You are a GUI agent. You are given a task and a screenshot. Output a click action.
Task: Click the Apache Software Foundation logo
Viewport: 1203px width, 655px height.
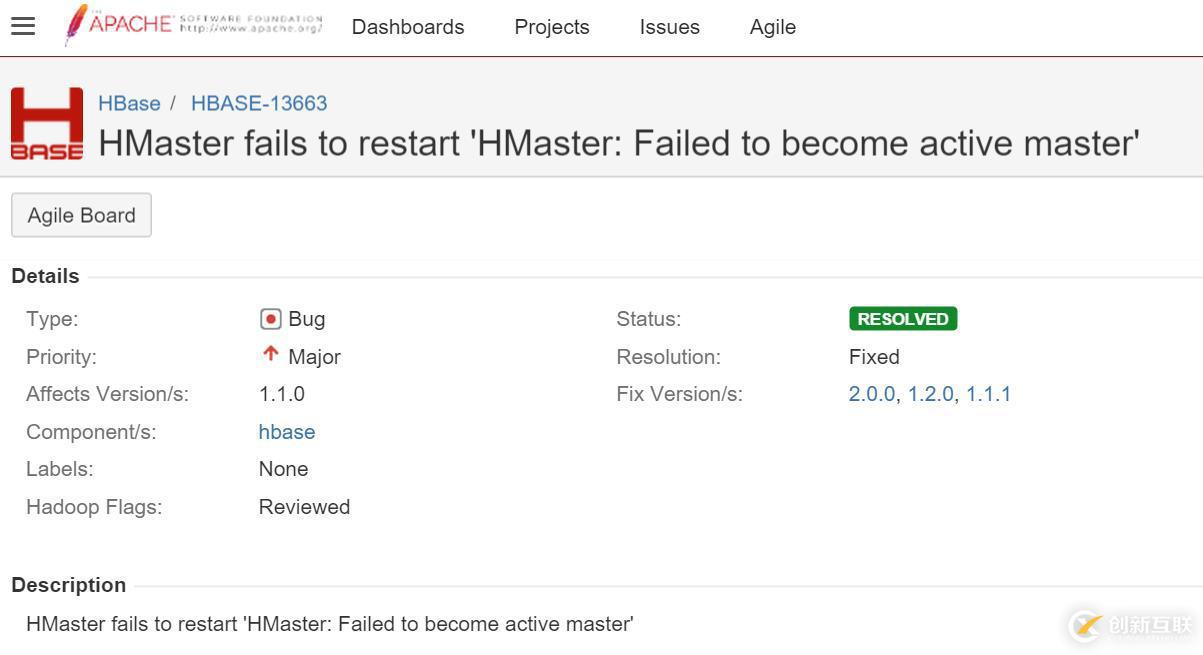(193, 24)
